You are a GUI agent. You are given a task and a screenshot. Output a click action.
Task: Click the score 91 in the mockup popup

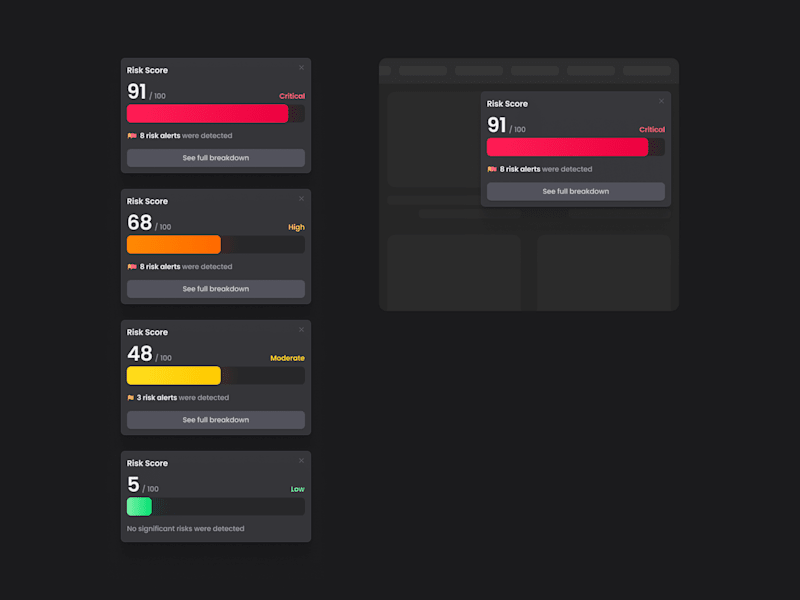[x=496, y=126]
